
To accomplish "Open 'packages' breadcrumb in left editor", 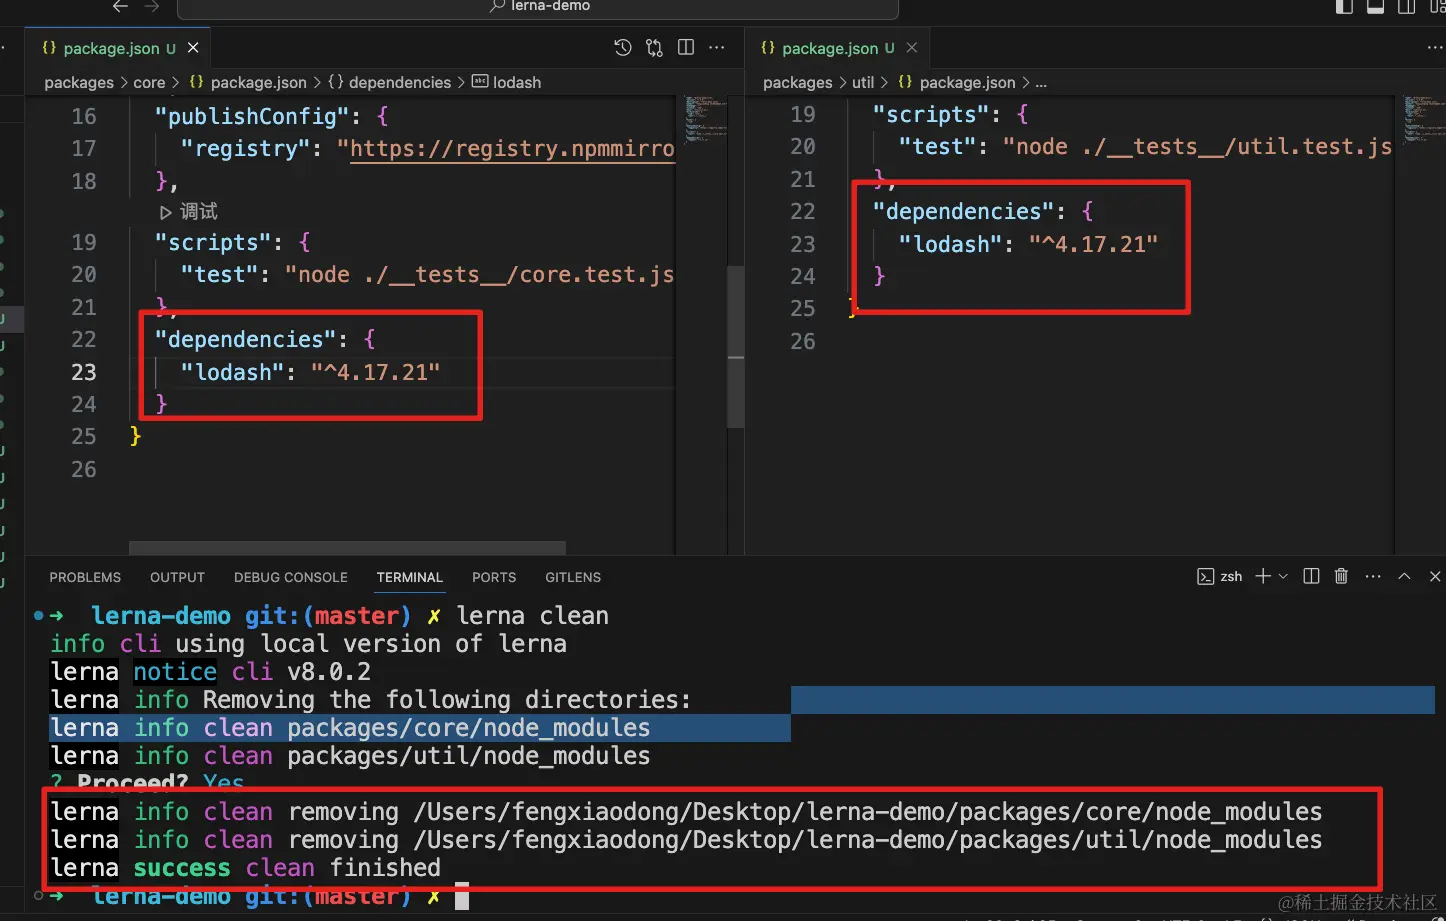I will 79,82.
